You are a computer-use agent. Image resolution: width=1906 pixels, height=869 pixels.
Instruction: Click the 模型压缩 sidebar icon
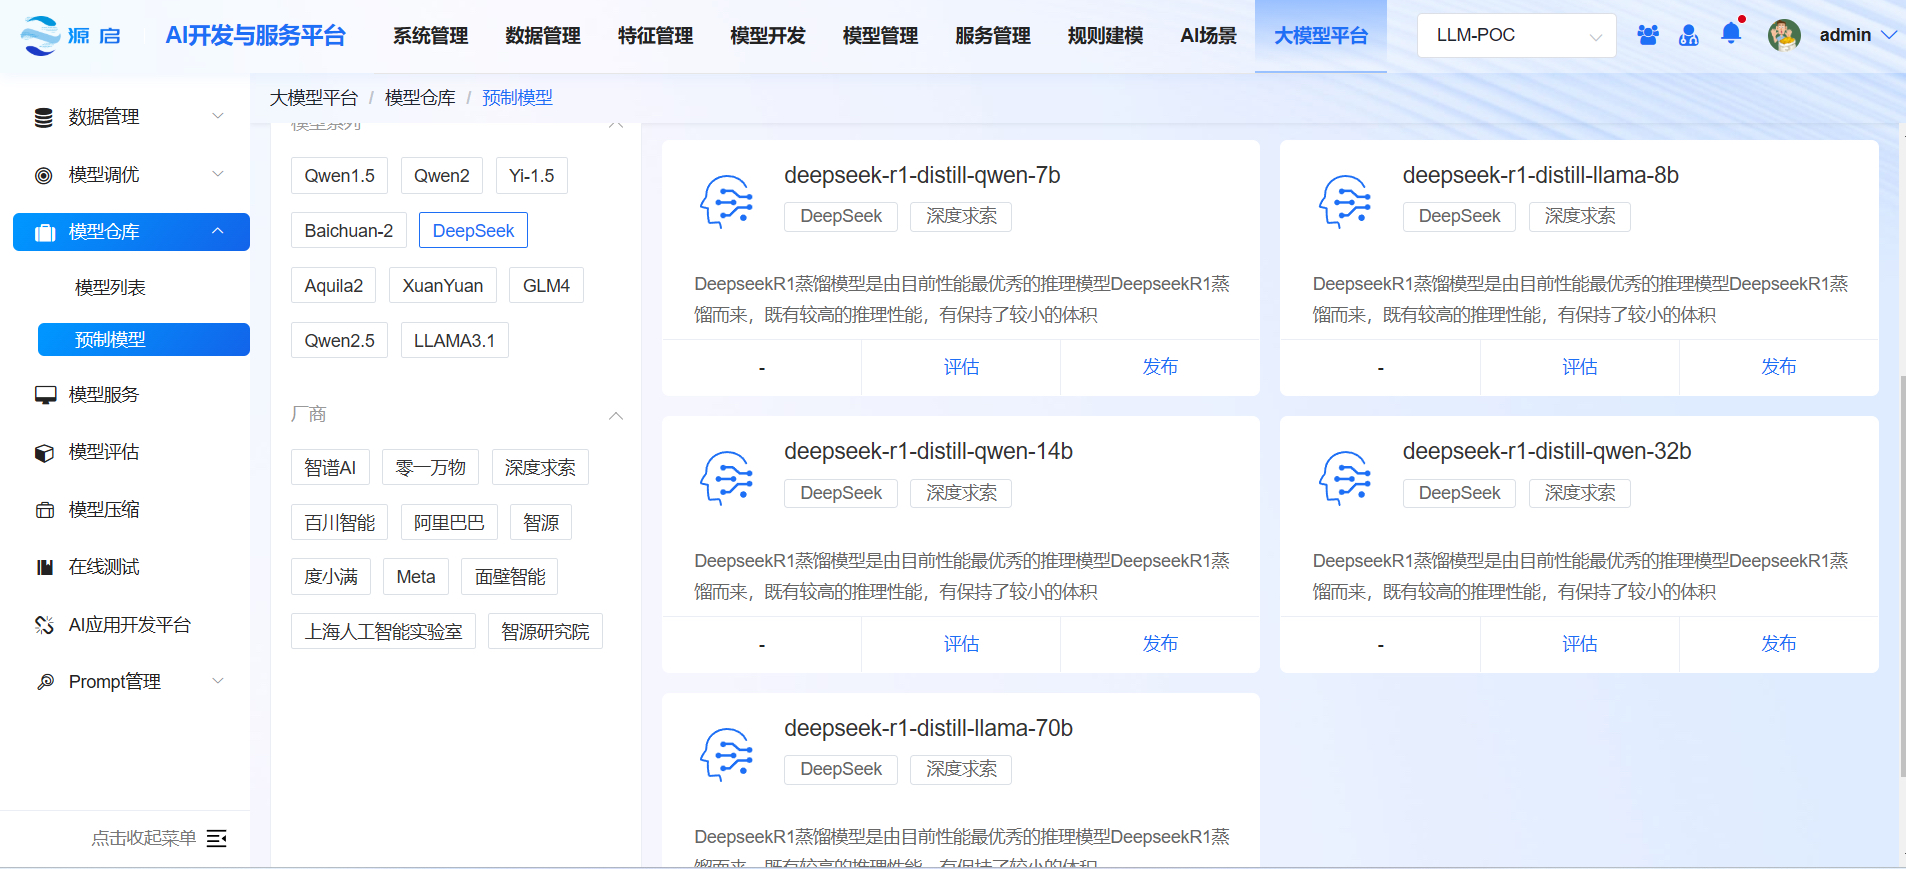[44, 510]
